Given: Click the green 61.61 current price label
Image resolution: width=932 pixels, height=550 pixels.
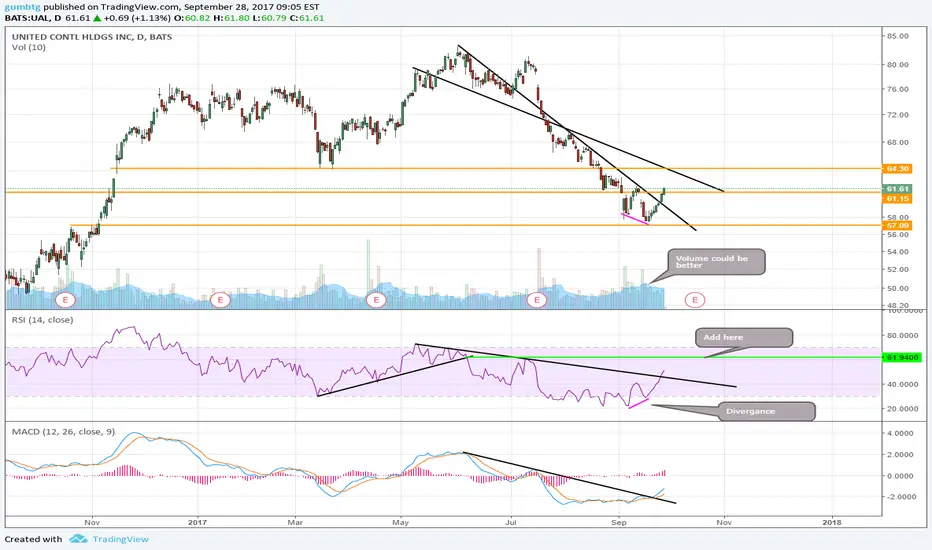Looking at the screenshot, I should (898, 188).
